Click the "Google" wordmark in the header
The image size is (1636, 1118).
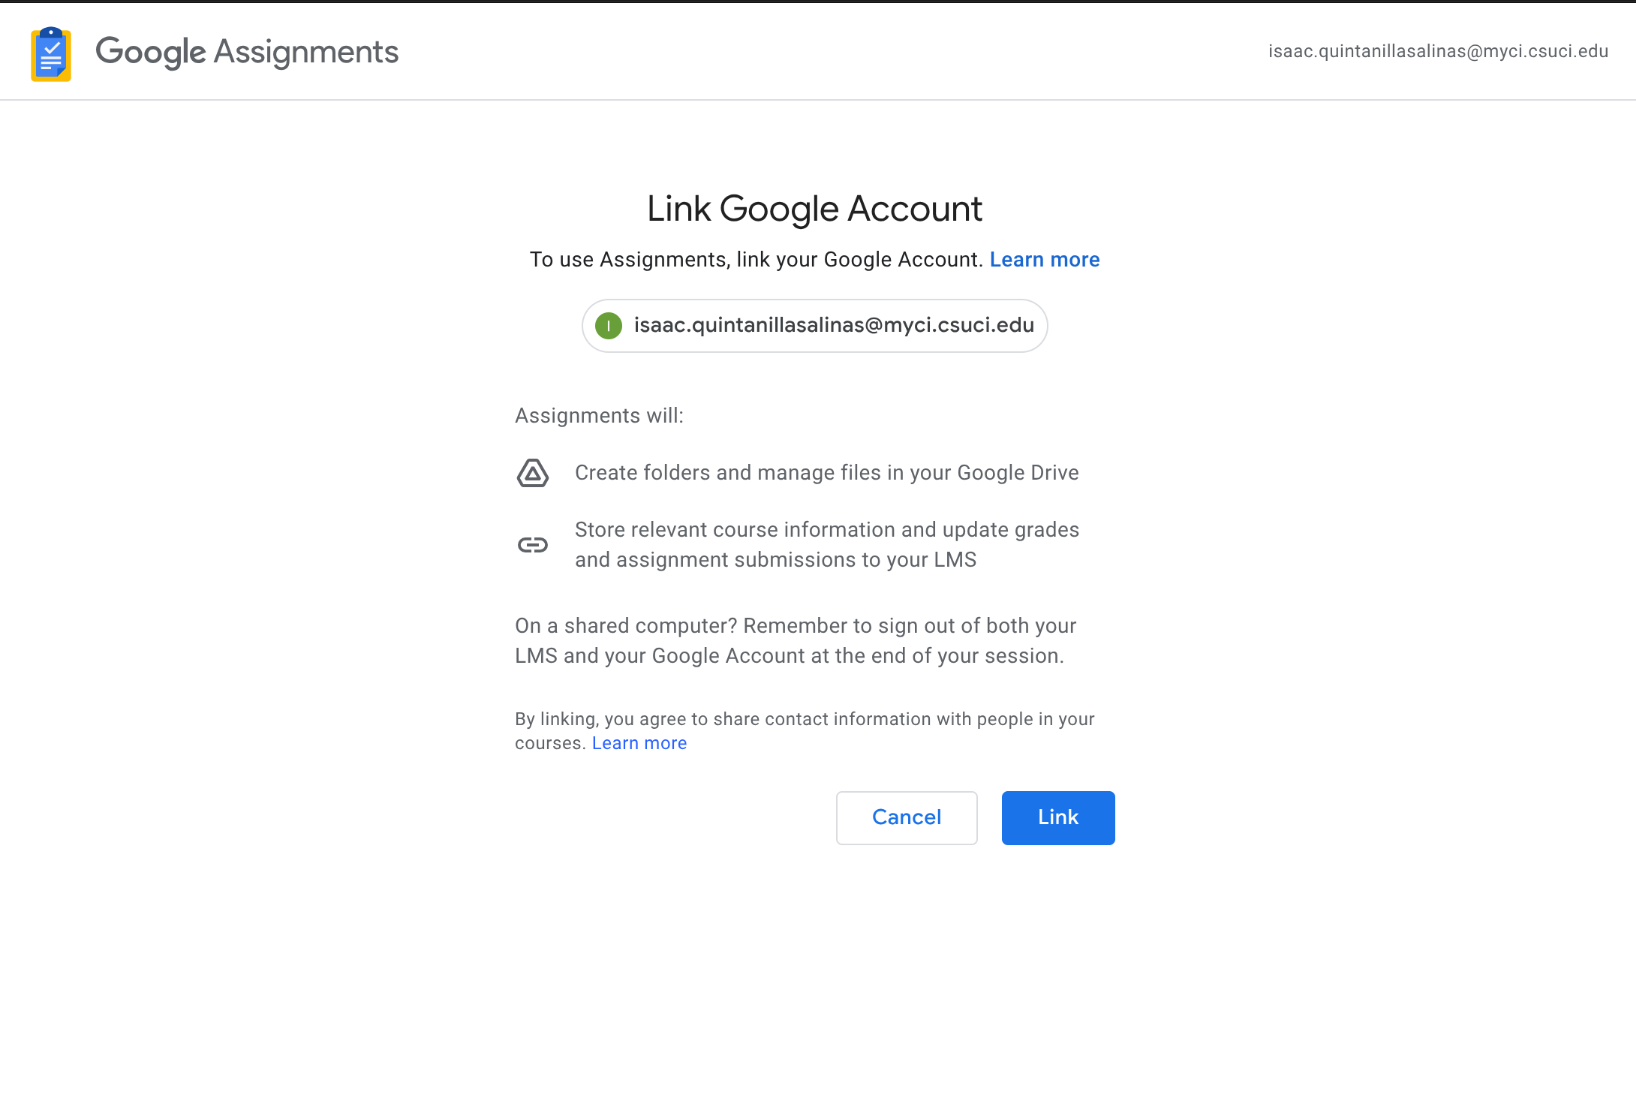(150, 52)
